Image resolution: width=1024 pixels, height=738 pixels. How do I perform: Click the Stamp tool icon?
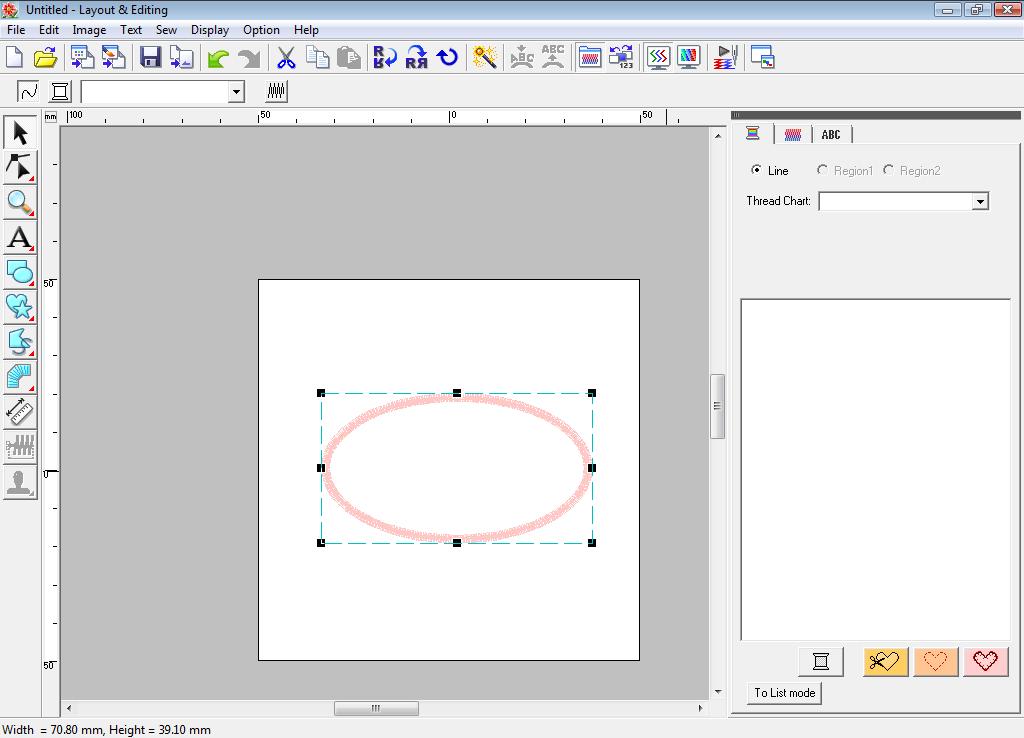click(x=20, y=483)
